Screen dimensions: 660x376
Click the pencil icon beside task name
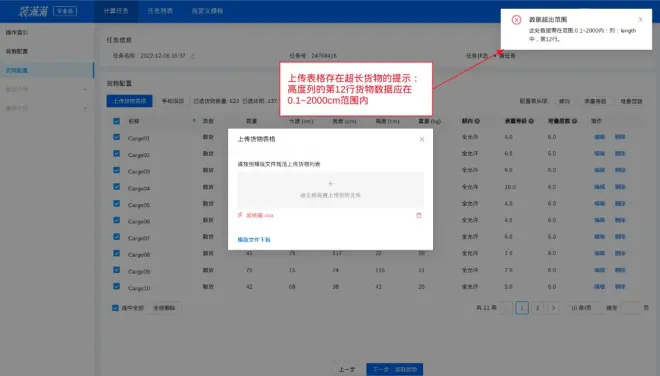193,56
